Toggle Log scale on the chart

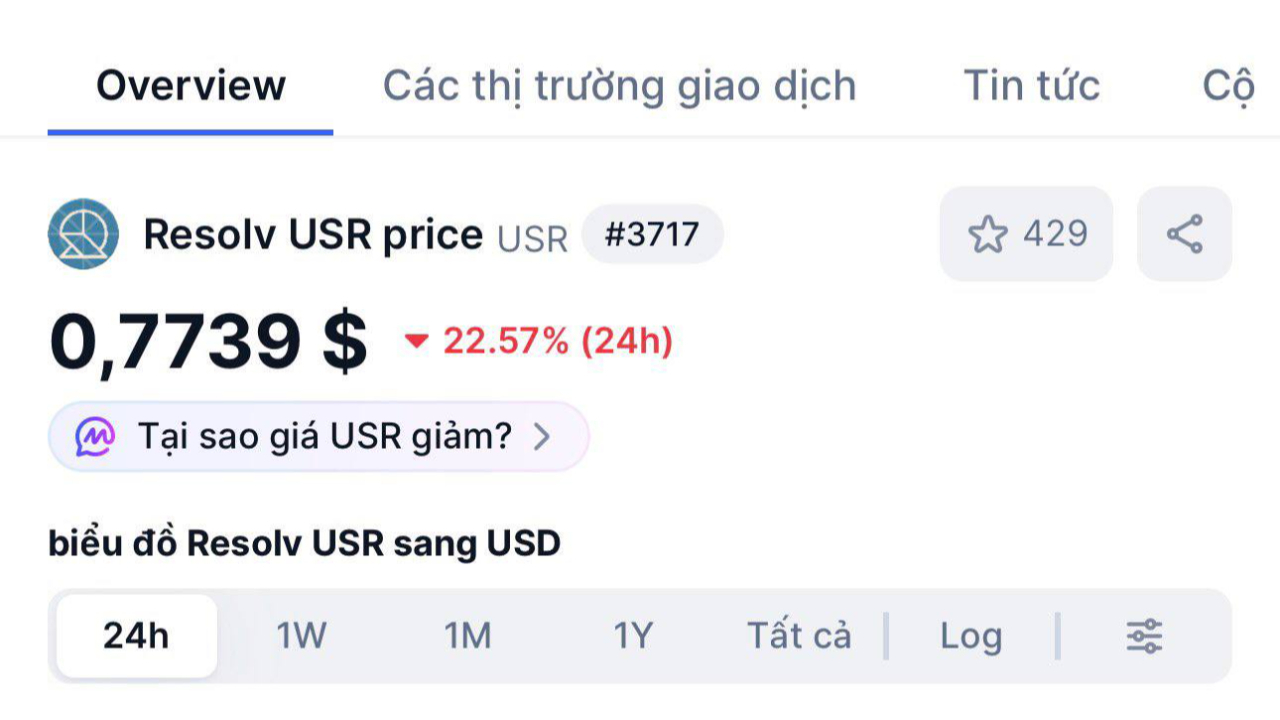tap(971, 637)
